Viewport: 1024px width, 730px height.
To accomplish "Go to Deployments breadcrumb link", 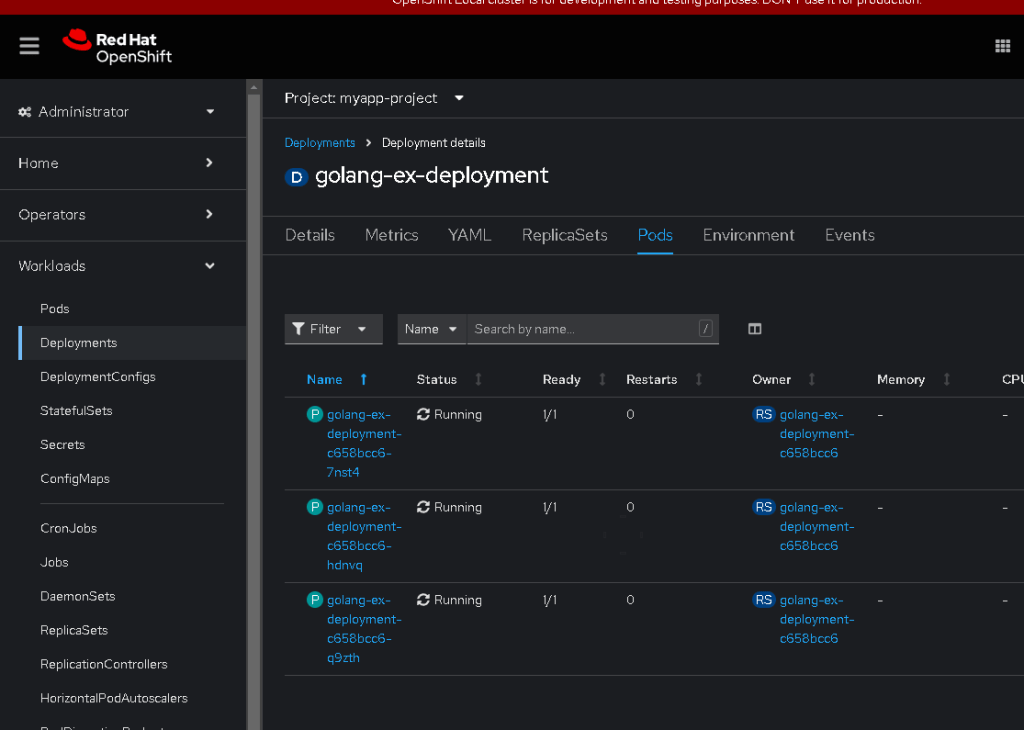I will pos(320,142).
